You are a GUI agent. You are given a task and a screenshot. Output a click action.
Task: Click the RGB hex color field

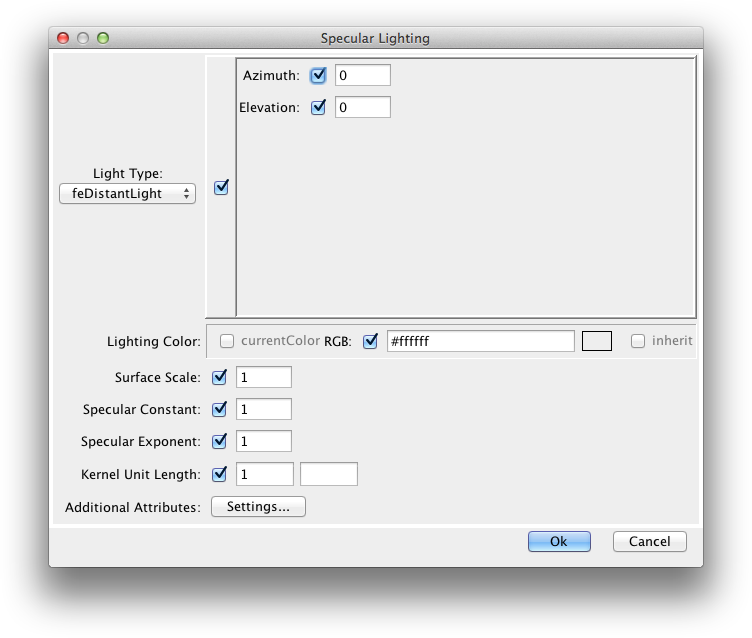point(480,341)
